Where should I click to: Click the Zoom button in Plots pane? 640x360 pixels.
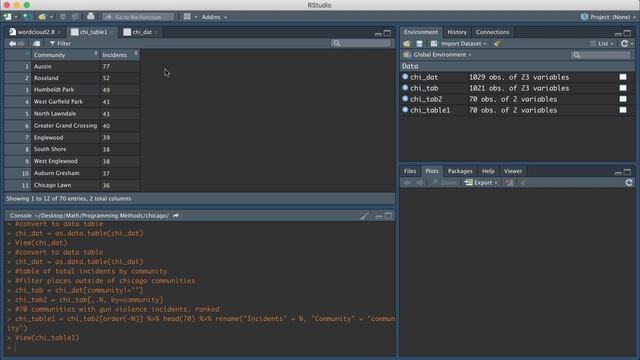click(444, 182)
